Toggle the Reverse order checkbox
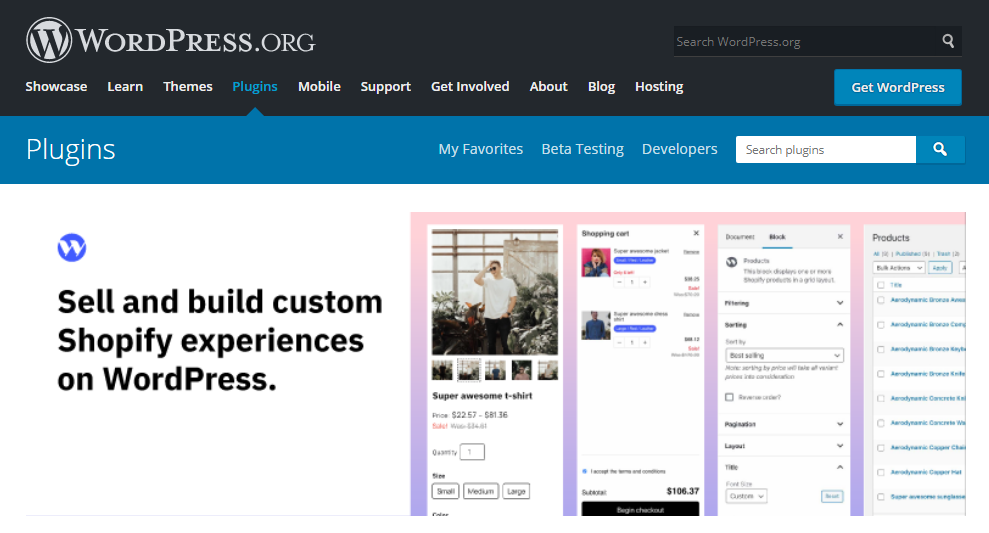Viewport: 989px width, 533px height. click(729, 397)
